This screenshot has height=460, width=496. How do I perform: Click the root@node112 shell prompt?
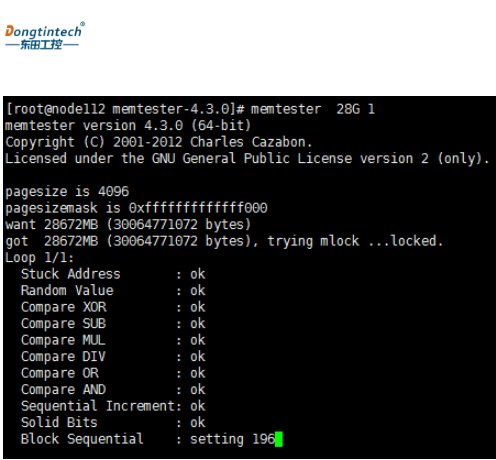(x=125, y=109)
